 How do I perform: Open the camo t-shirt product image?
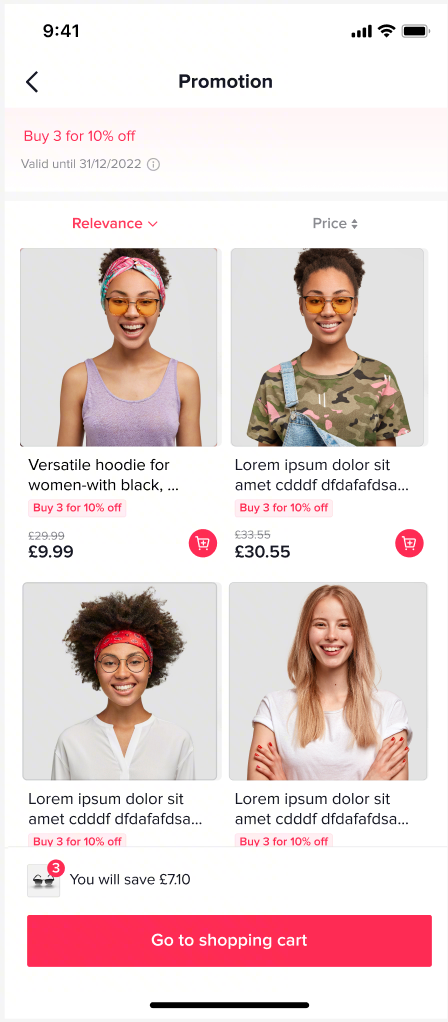coord(329,347)
